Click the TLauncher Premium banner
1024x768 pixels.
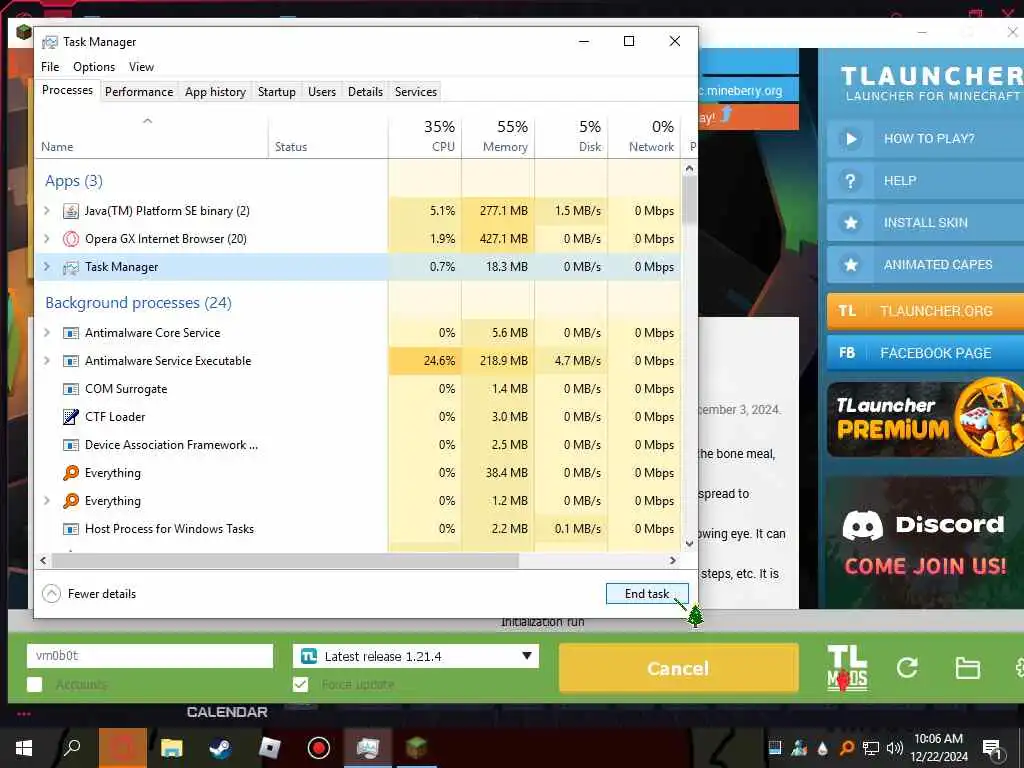pyautogui.click(x=925, y=419)
